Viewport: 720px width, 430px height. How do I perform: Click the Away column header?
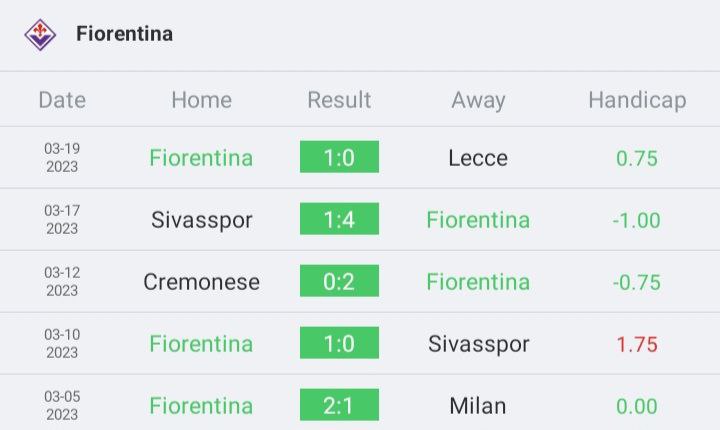click(x=478, y=101)
